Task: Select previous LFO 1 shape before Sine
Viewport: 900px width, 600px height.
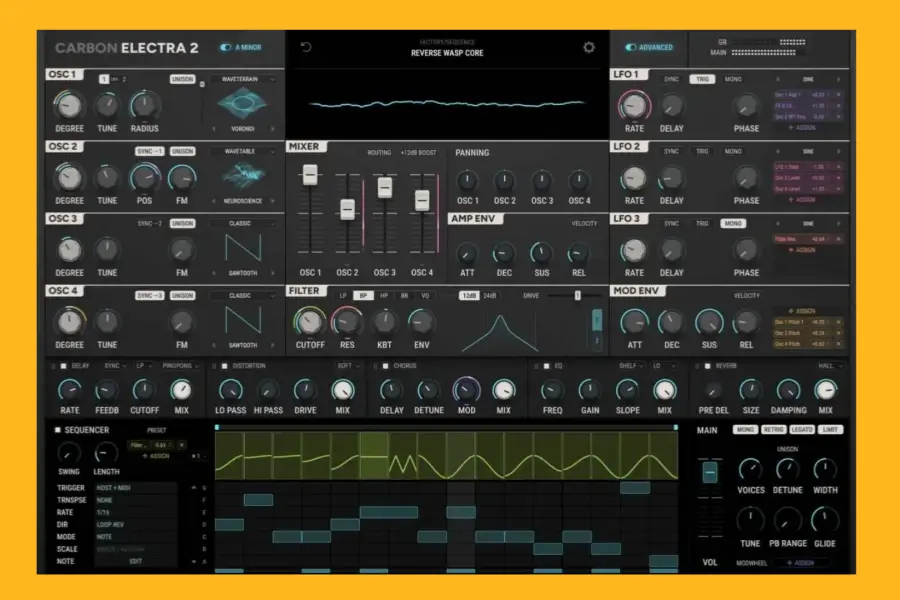Action: coord(778,79)
